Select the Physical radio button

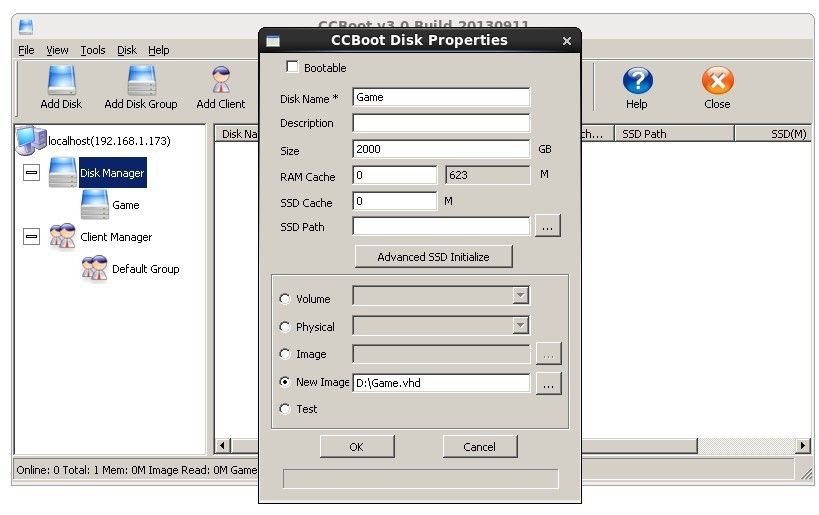coord(285,326)
